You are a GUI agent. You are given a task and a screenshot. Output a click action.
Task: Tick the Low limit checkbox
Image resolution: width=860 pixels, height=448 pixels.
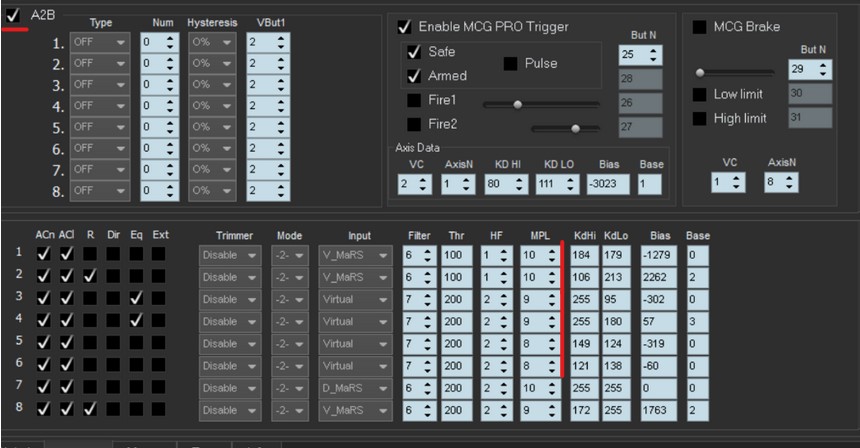click(699, 94)
